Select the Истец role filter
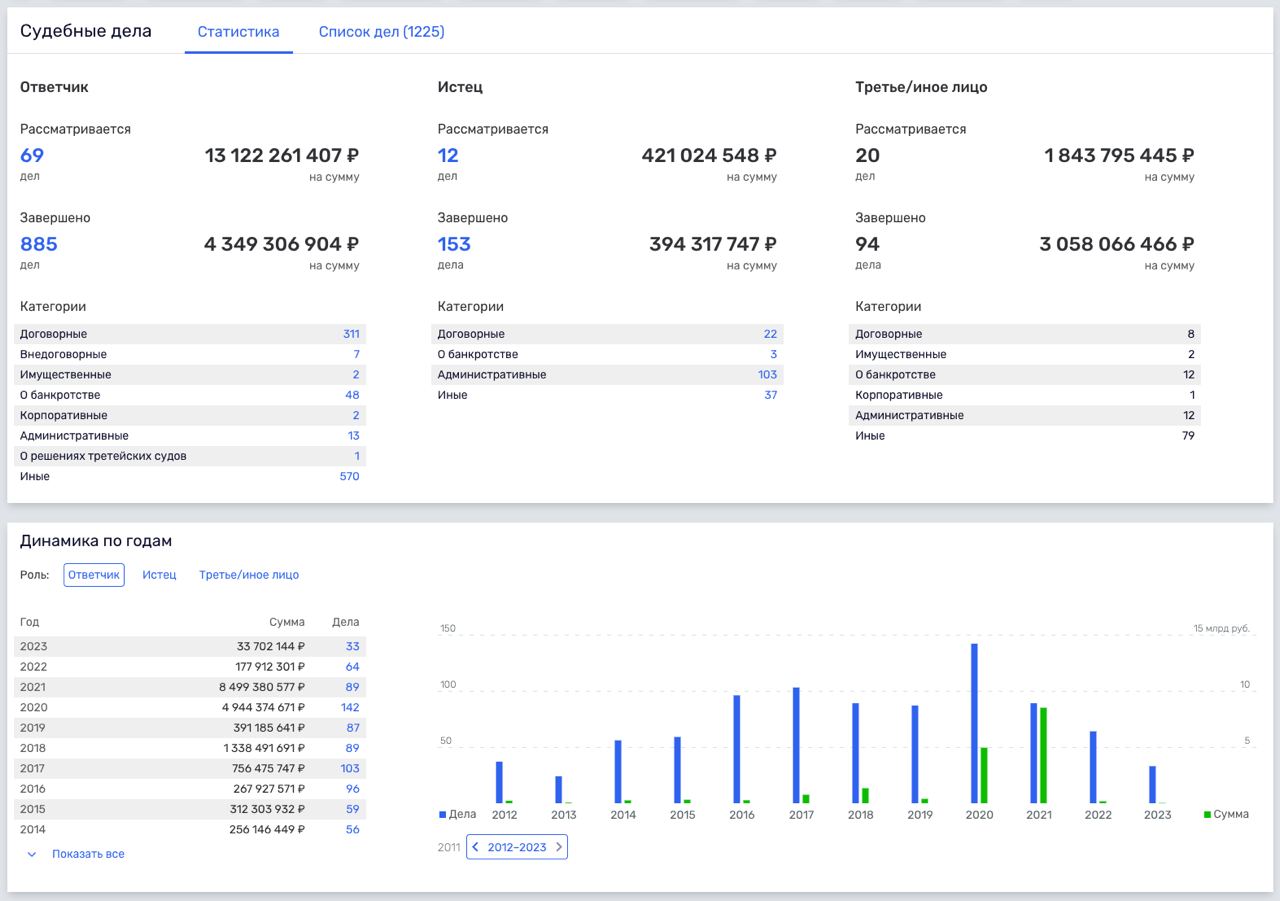1280x901 pixels. click(x=159, y=575)
